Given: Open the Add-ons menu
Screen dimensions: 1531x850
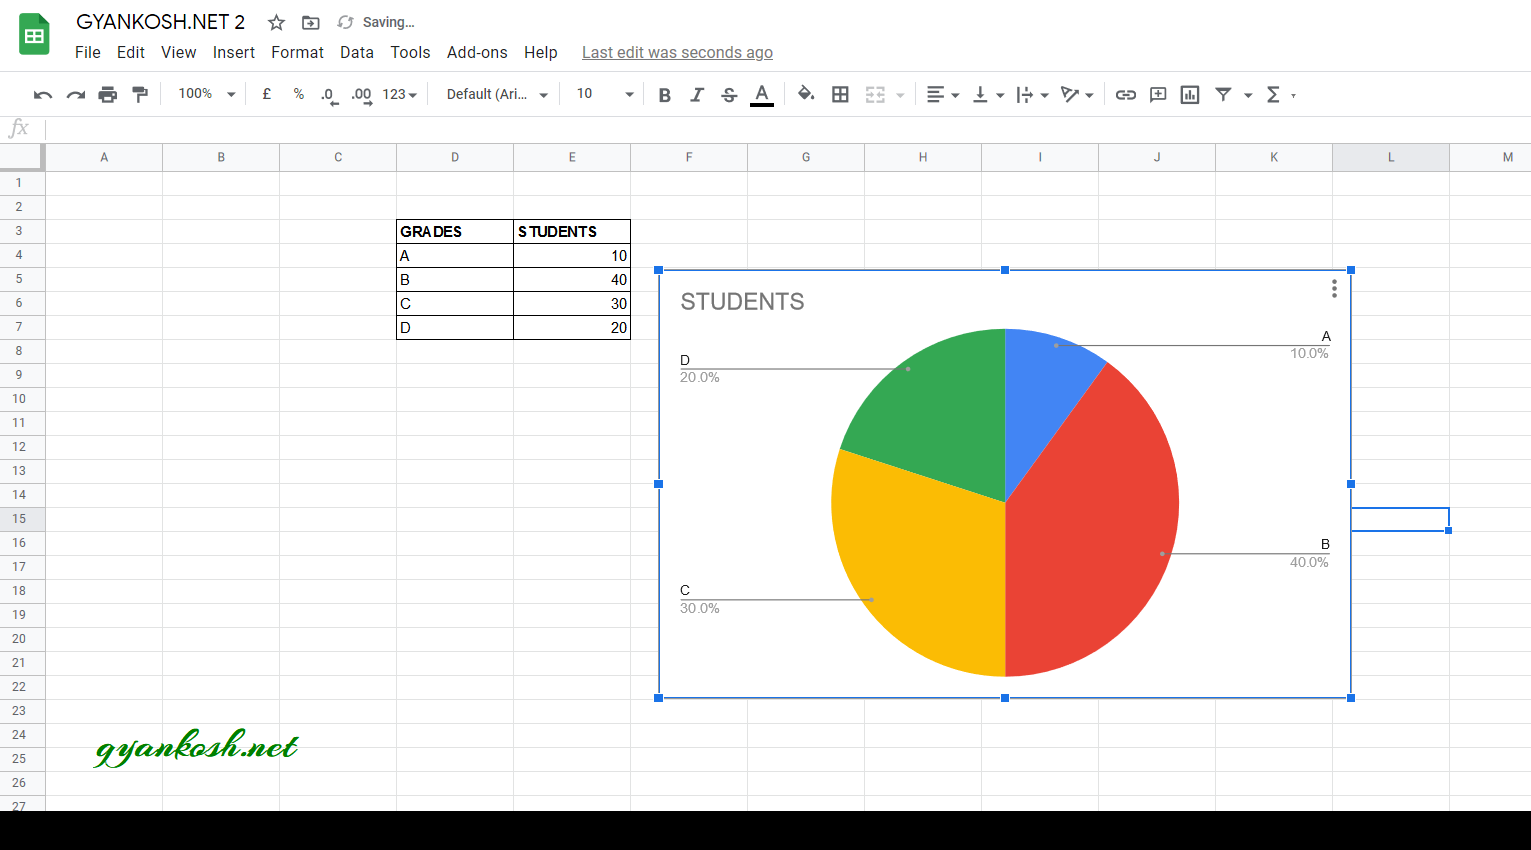Looking at the screenshot, I should coord(477,52).
